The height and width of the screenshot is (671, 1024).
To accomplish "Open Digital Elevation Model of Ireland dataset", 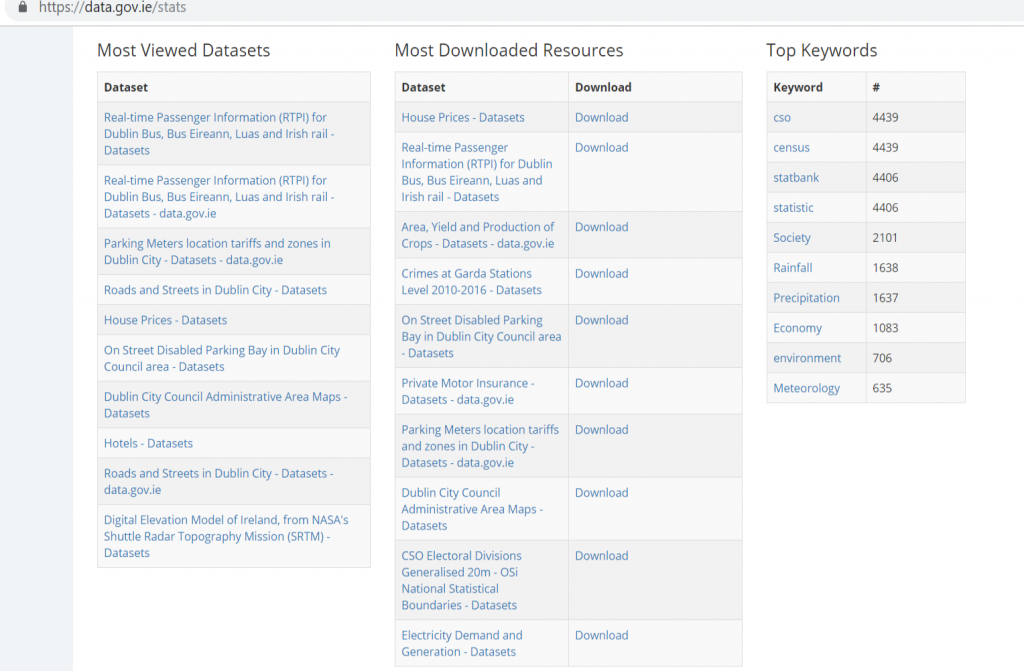I will 226,536.
